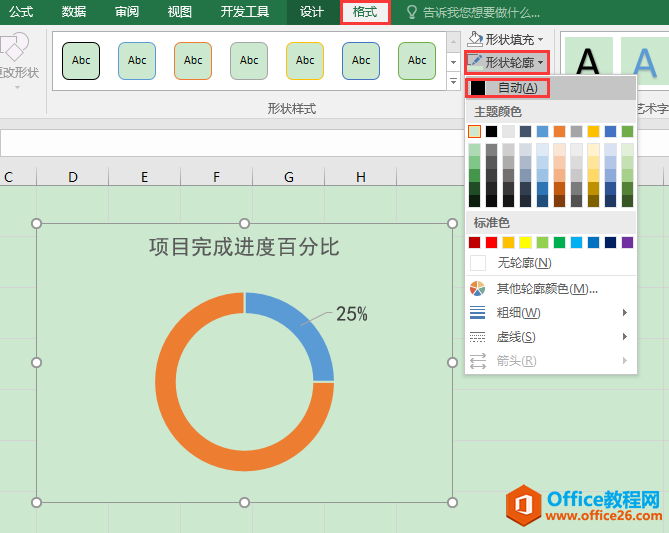Select standard purple color swatch
This screenshot has width=669, height=533.
[x=628, y=242]
